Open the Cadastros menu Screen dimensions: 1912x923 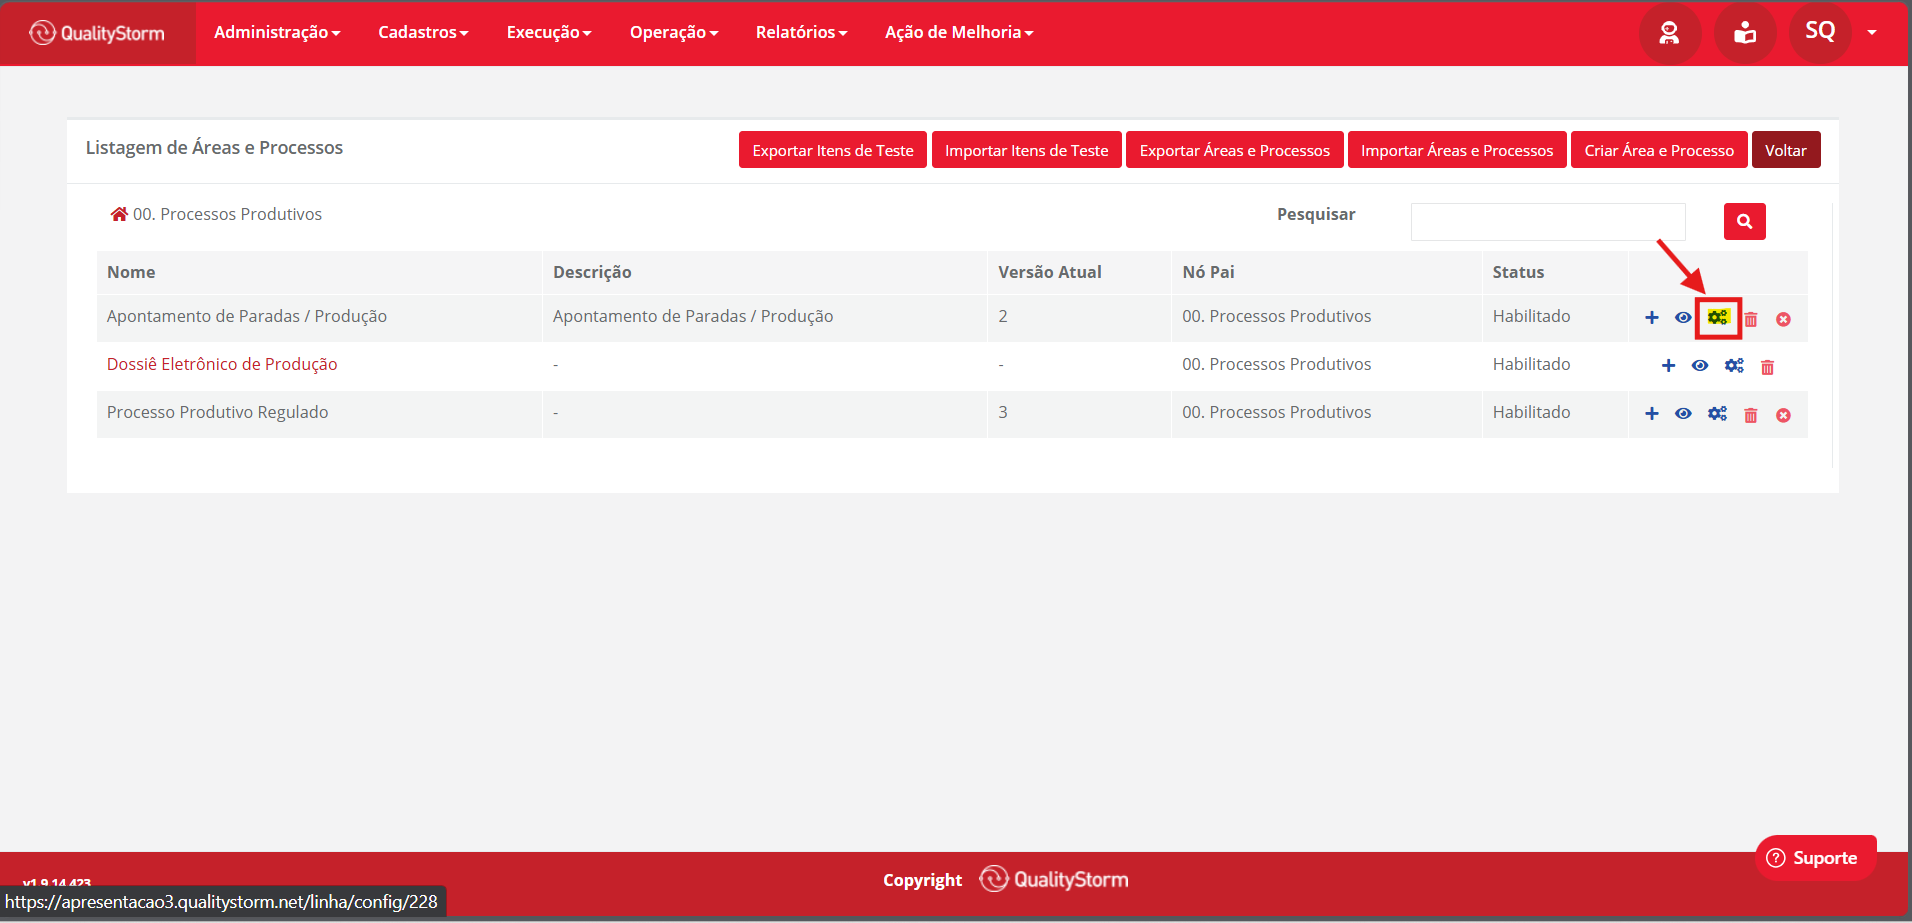423,33
